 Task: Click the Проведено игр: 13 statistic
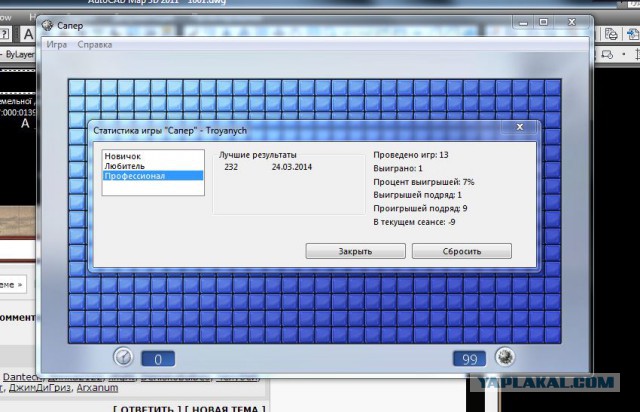pos(411,155)
